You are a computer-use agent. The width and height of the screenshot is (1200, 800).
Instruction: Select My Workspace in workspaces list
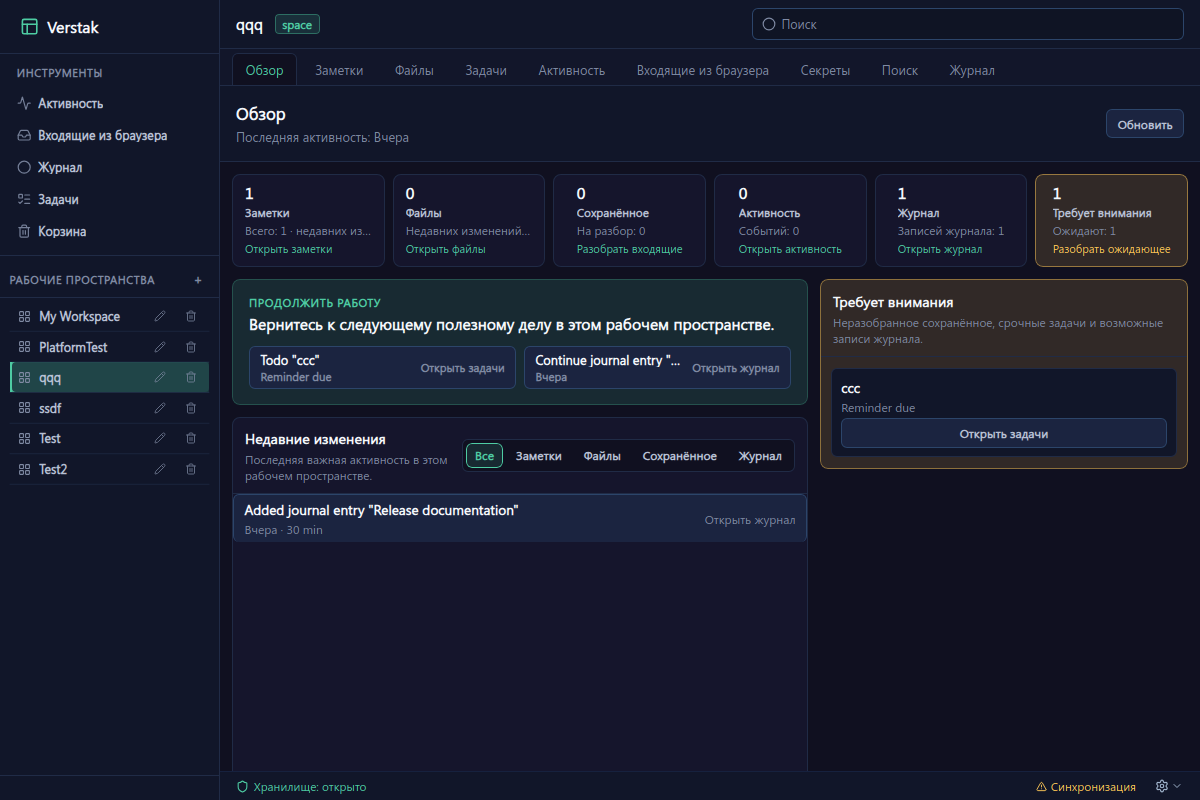coord(79,316)
